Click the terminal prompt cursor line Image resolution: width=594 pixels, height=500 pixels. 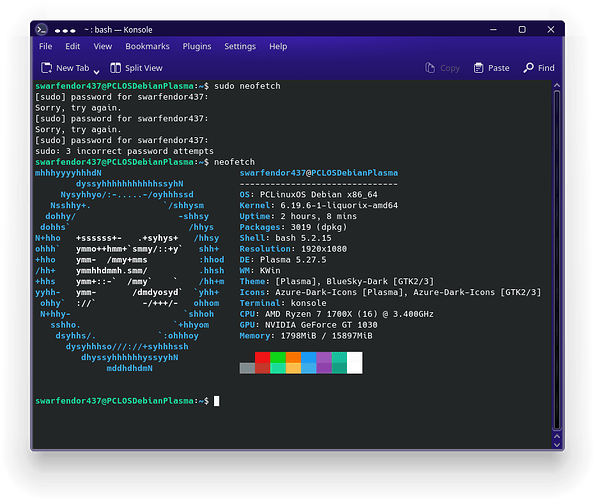click(x=127, y=401)
